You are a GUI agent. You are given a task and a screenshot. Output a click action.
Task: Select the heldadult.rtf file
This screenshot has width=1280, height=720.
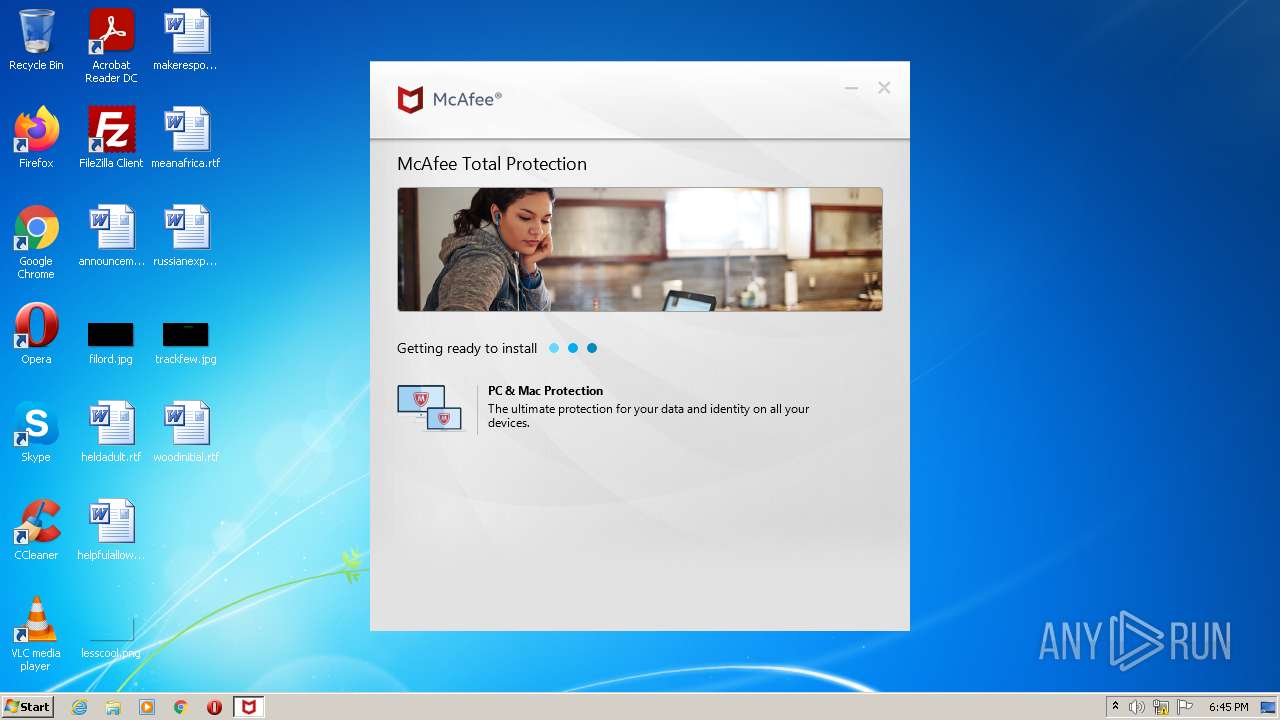click(x=111, y=432)
